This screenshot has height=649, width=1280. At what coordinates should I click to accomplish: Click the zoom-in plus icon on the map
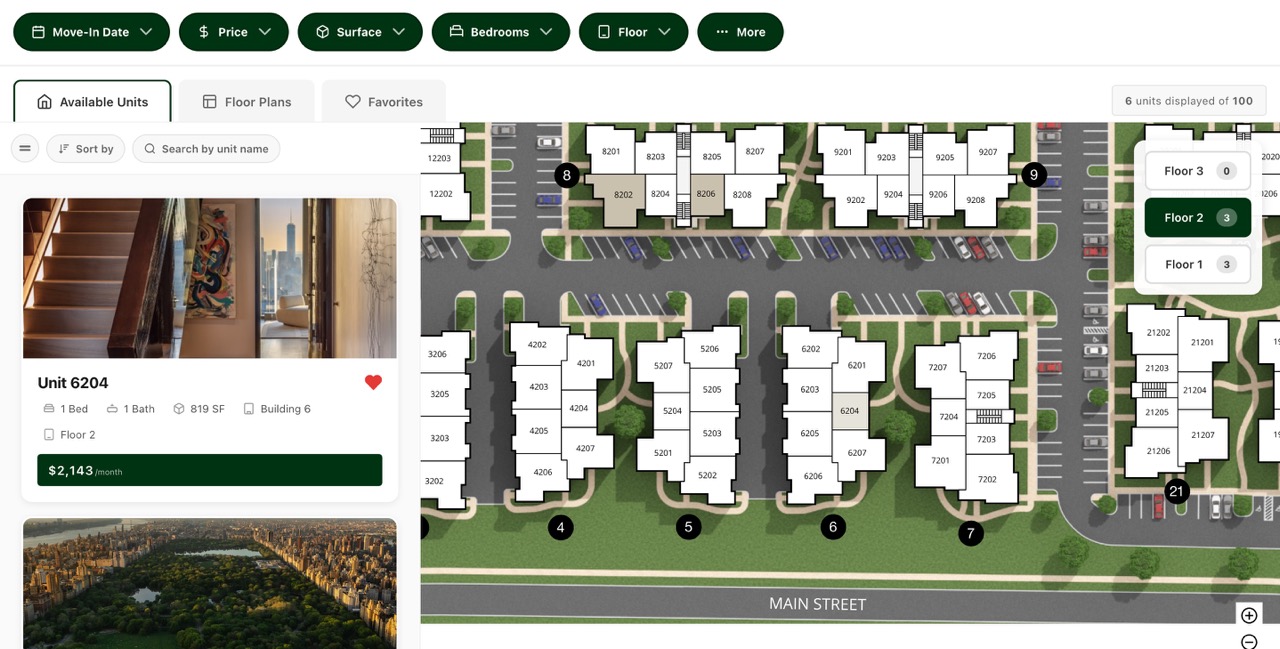click(1248, 615)
